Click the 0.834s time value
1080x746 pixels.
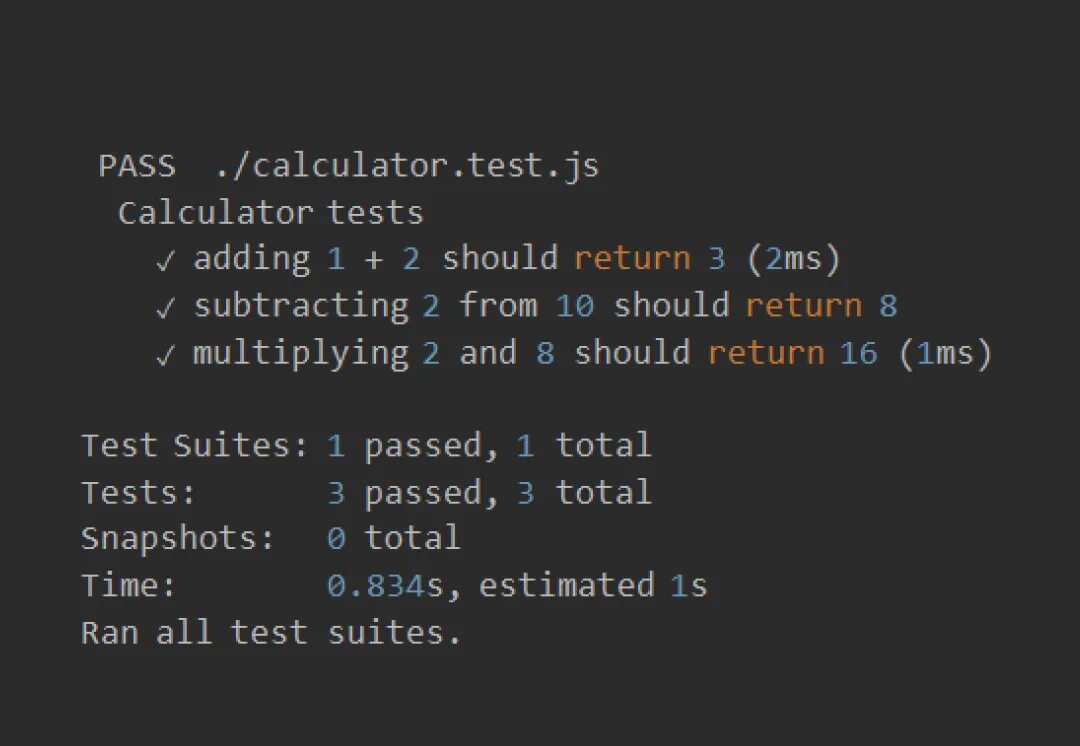[385, 585]
